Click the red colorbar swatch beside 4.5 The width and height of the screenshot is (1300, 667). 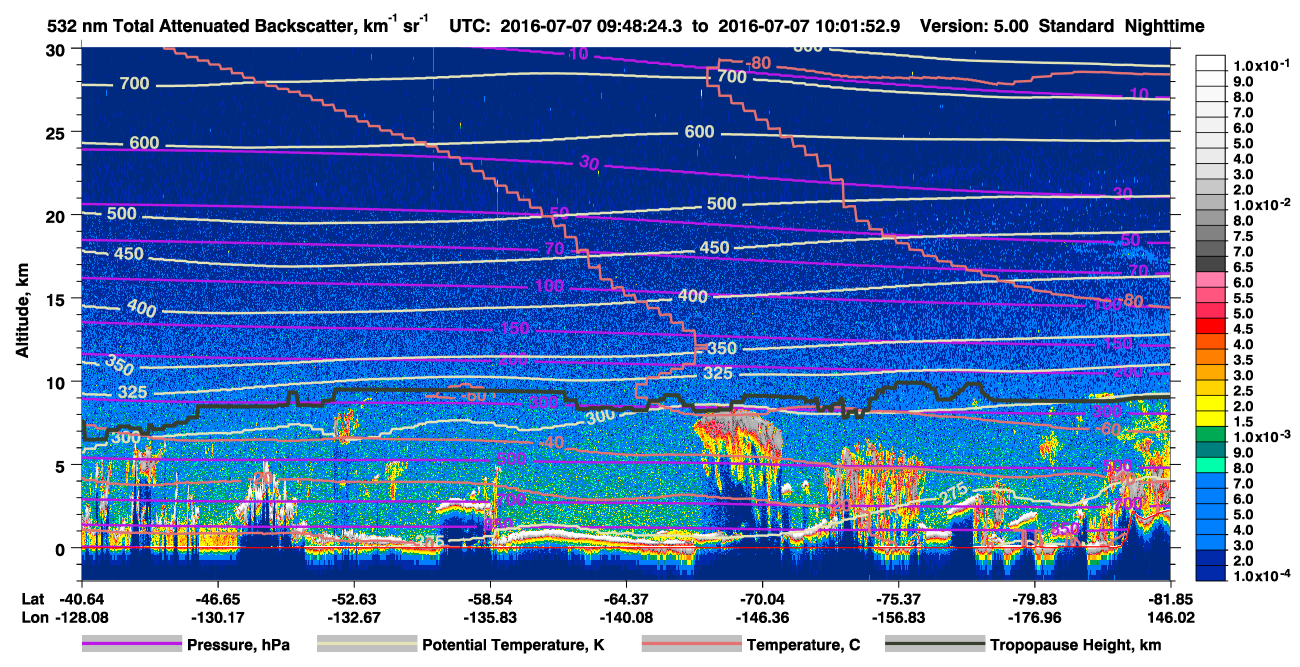[x=1211, y=326]
